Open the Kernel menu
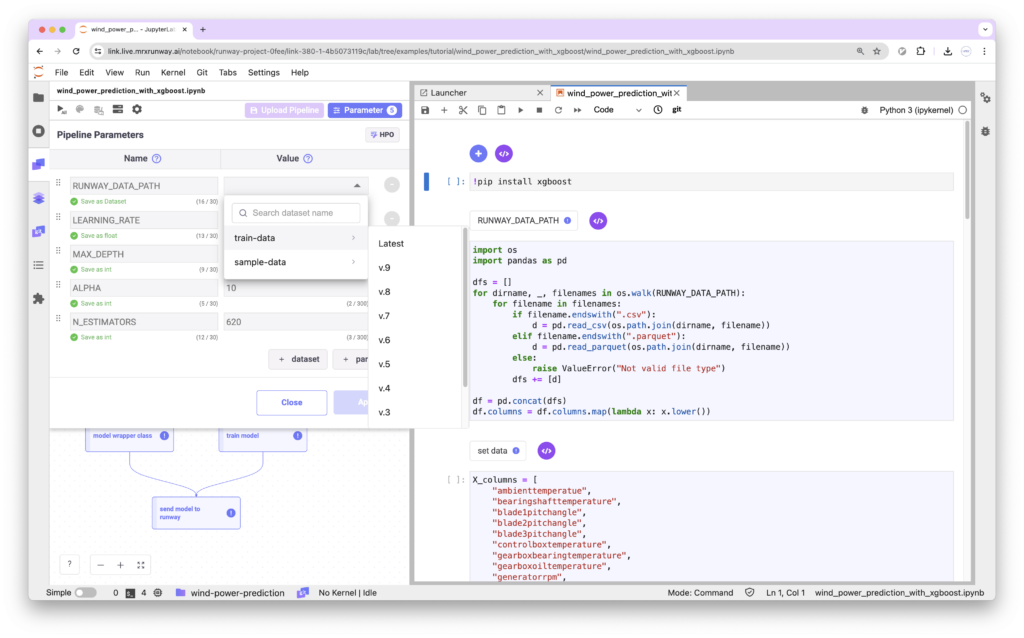1024x638 pixels. pyautogui.click(x=173, y=72)
